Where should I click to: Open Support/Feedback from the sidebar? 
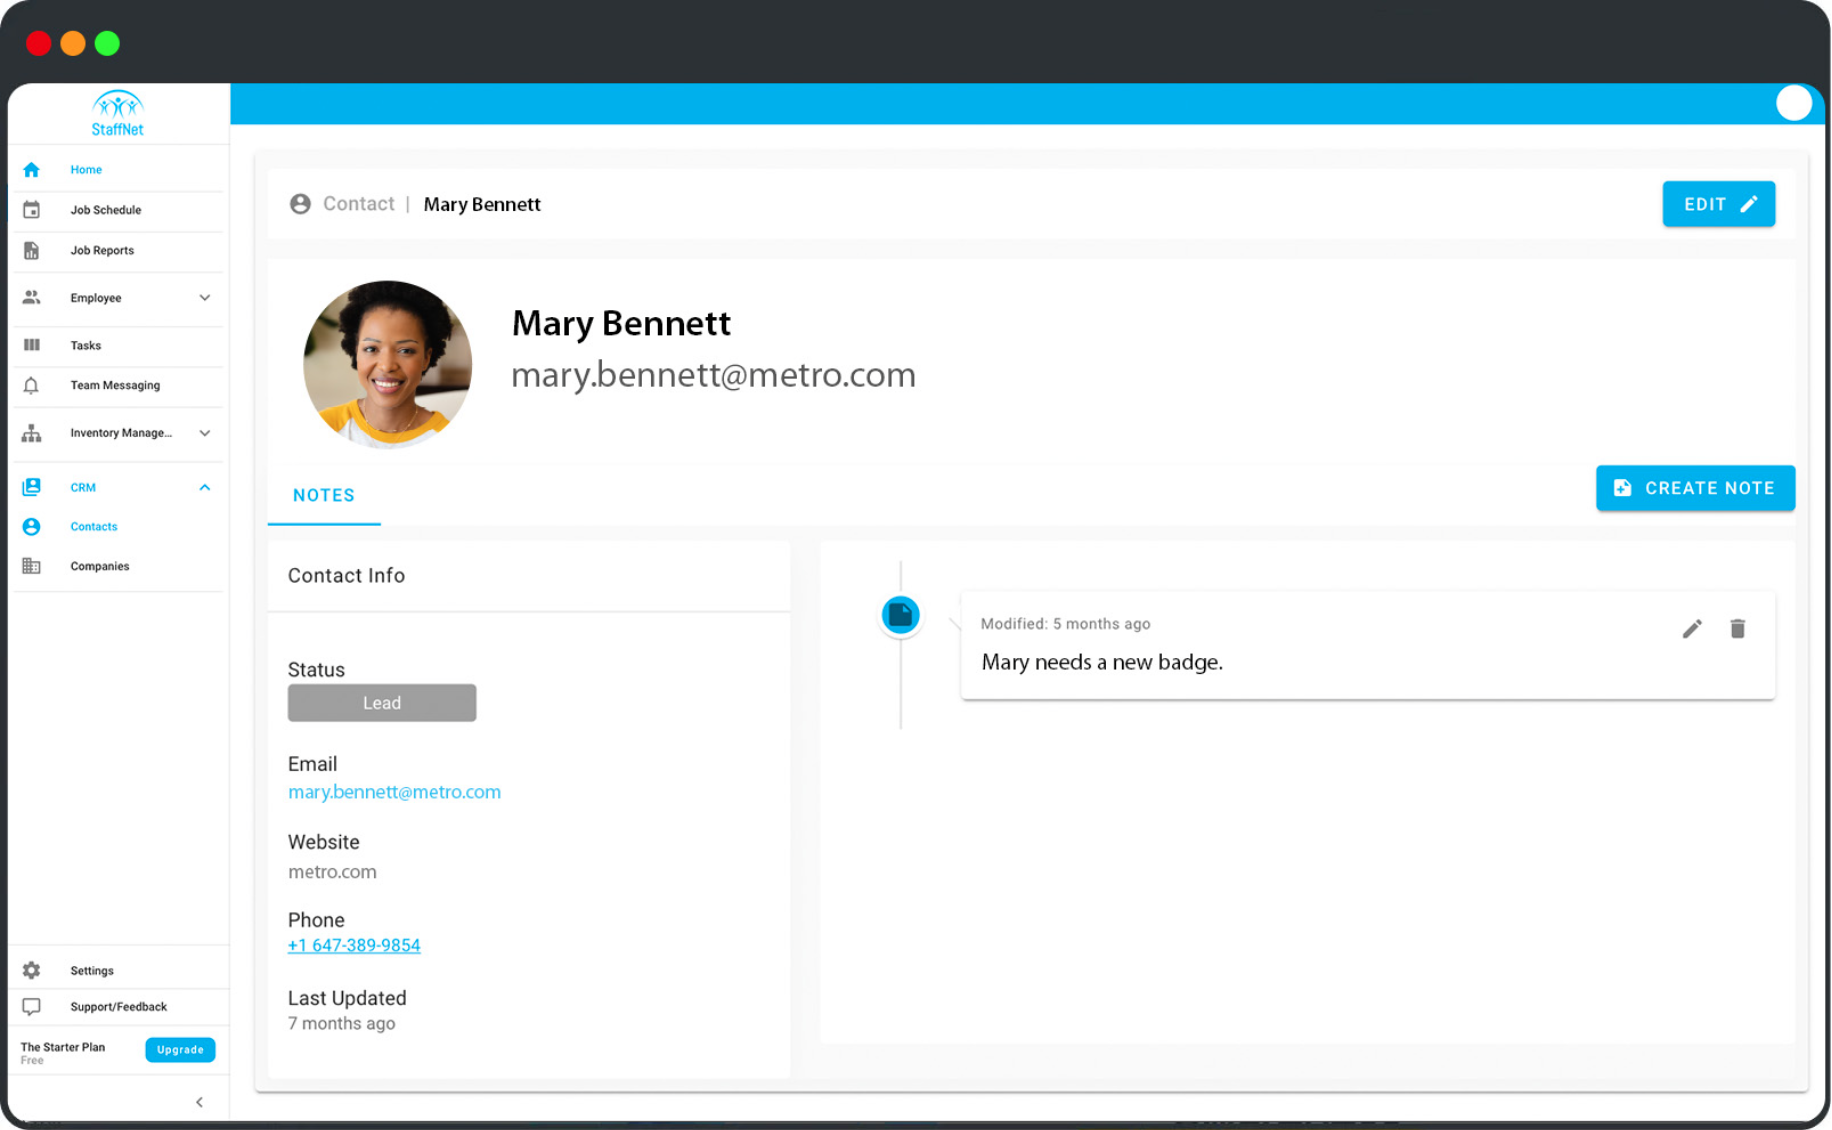(x=31, y=1006)
